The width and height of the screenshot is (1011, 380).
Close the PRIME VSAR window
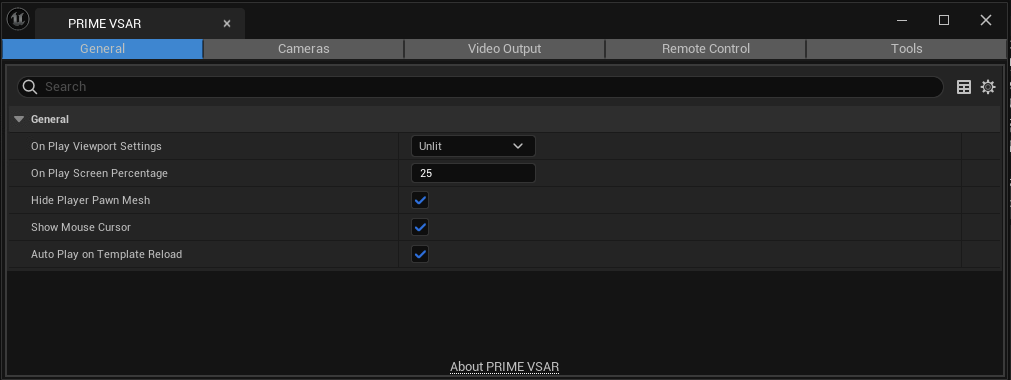tap(986, 20)
